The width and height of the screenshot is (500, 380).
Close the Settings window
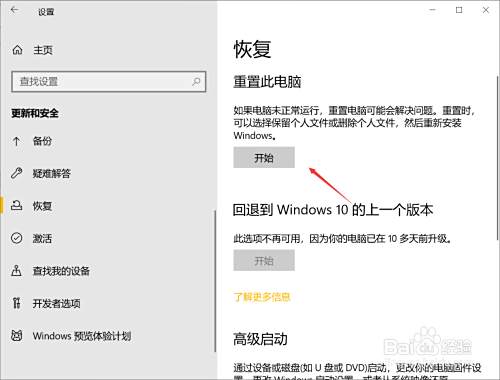pos(486,10)
